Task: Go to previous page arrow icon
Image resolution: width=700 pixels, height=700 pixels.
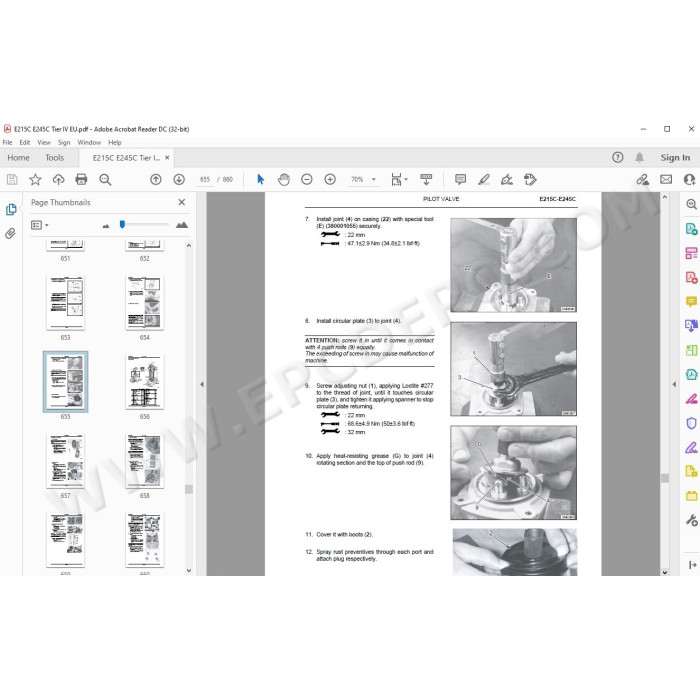Action: 155,179
